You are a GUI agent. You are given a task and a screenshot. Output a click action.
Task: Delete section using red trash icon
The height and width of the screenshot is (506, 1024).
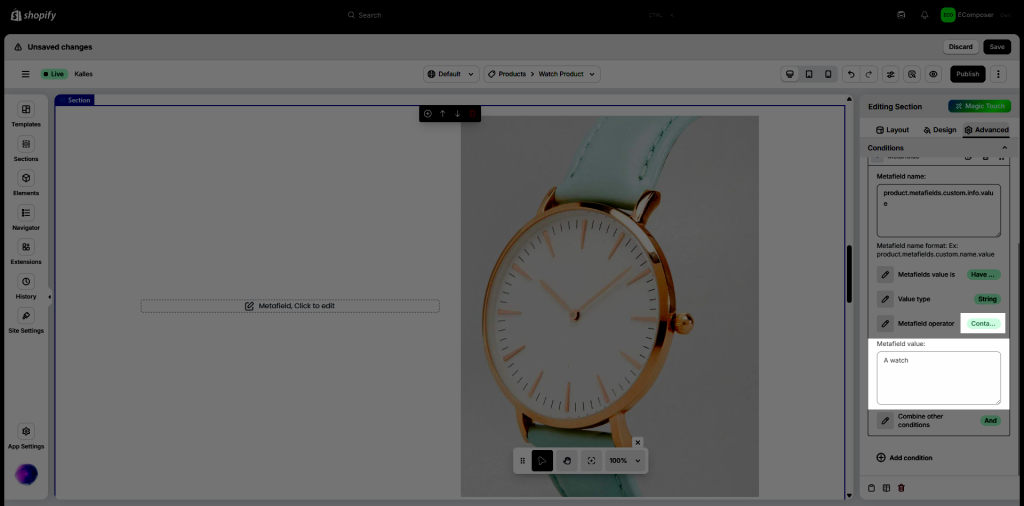(473, 114)
